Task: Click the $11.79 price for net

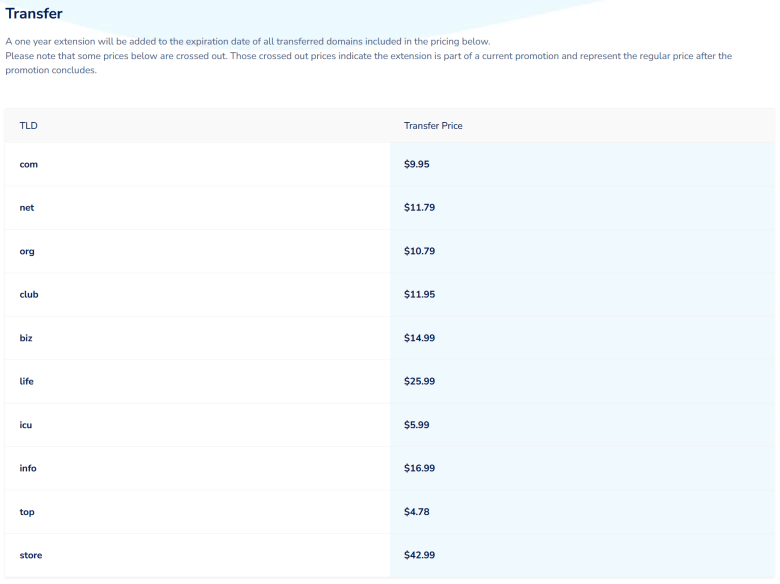Action: 419,208
